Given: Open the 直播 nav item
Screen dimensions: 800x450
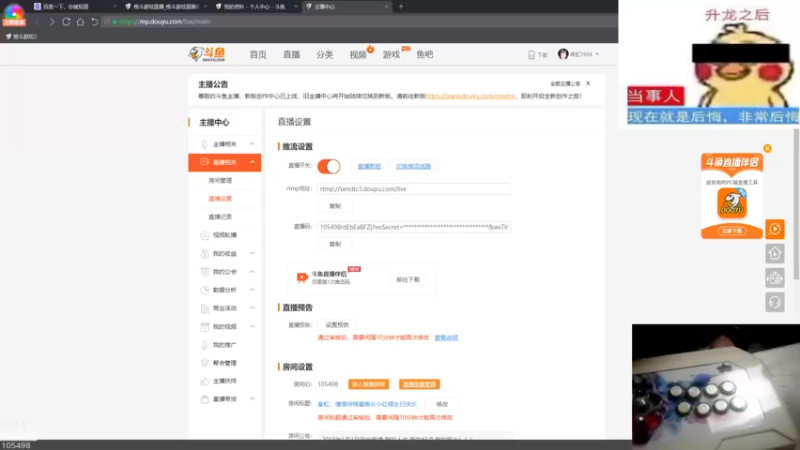Looking at the screenshot, I should pyautogui.click(x=291, y=55).
